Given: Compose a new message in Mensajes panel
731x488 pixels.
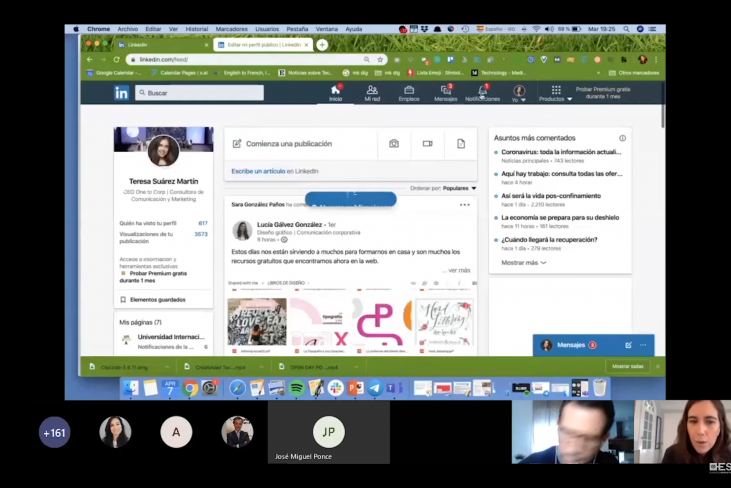Looking at the screenshot, I should click(628, 345).
